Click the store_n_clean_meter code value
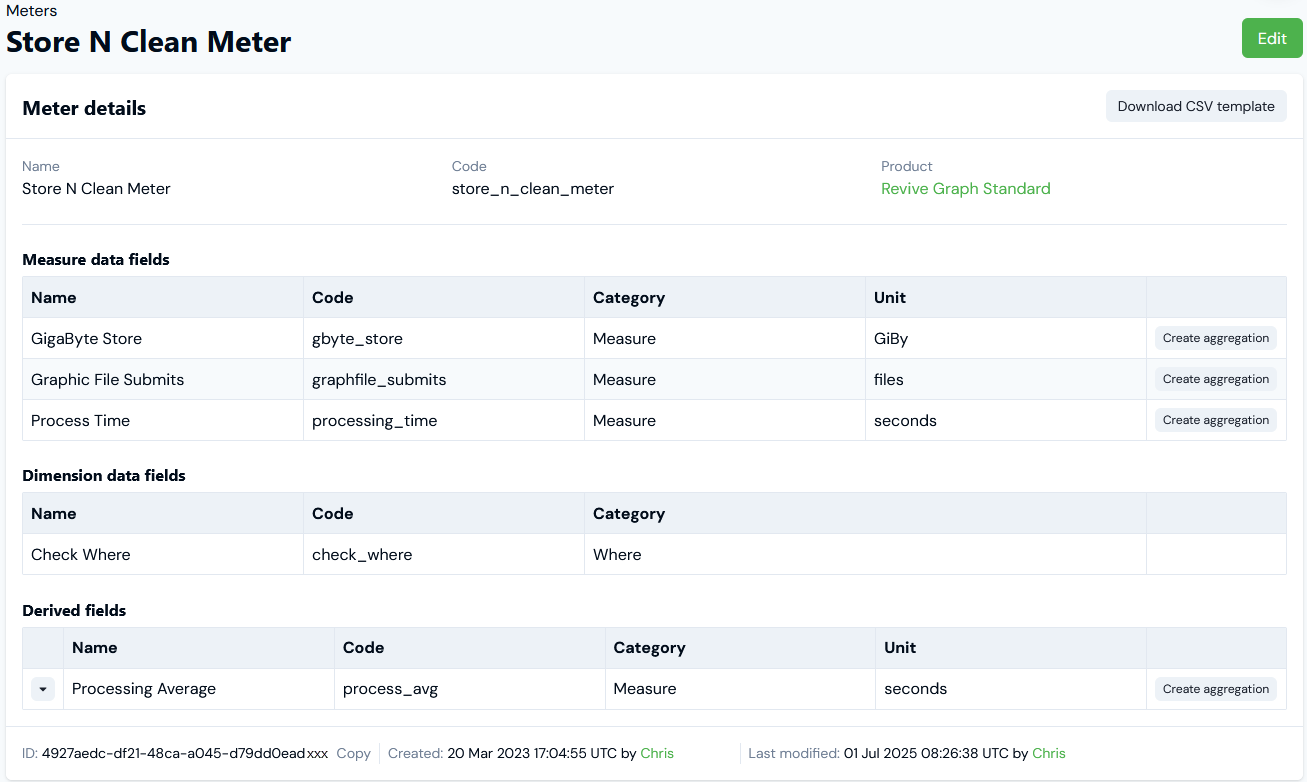The width and height of the screenshot is (1307, 782). click(533, 189)
